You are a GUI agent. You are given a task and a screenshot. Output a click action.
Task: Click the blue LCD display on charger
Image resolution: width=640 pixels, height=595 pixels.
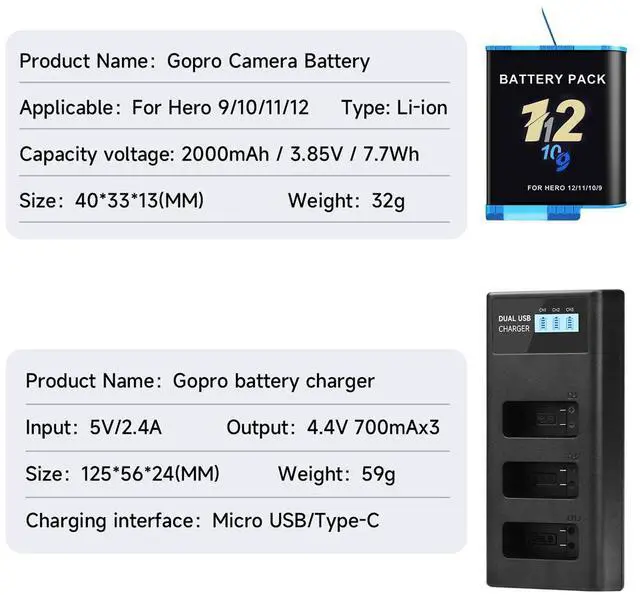coord(556,323)
